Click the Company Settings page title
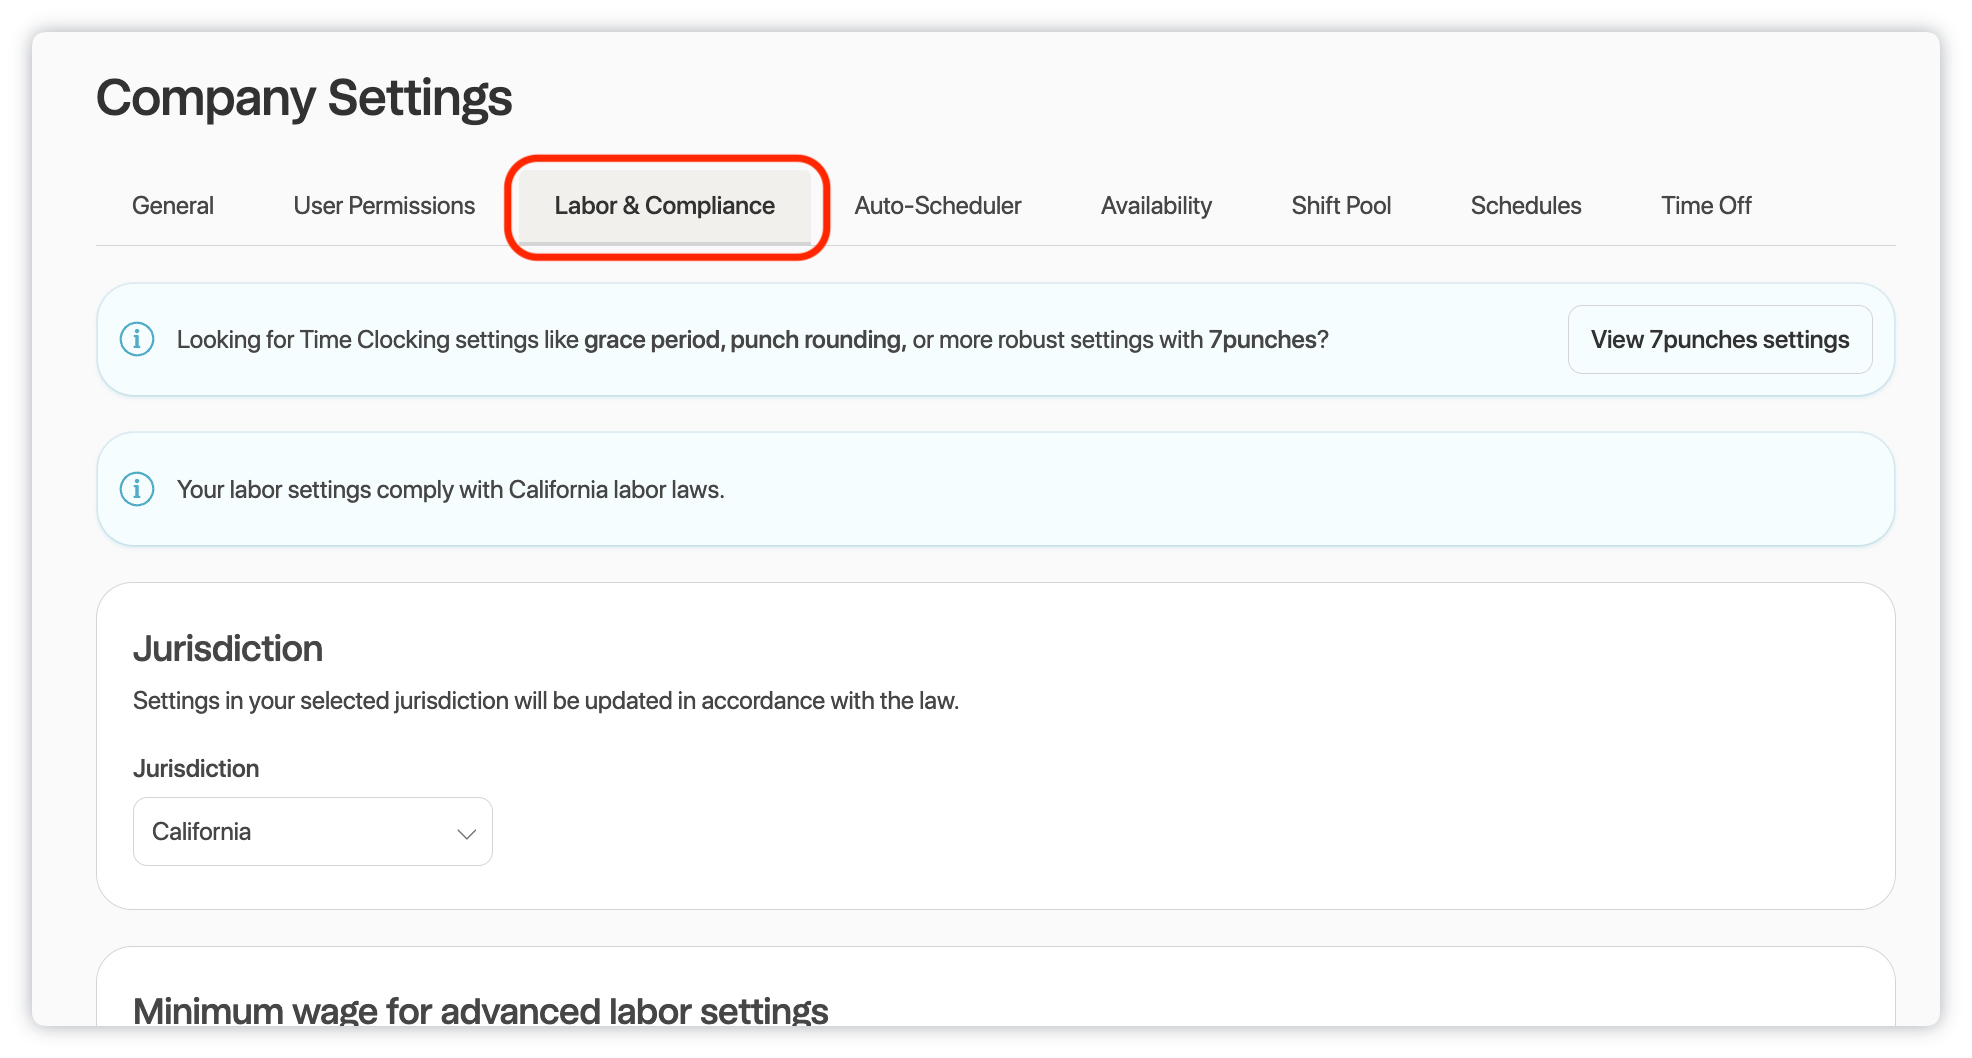The height and width of the screenshot is (1058, 1972). coord(304,98)
